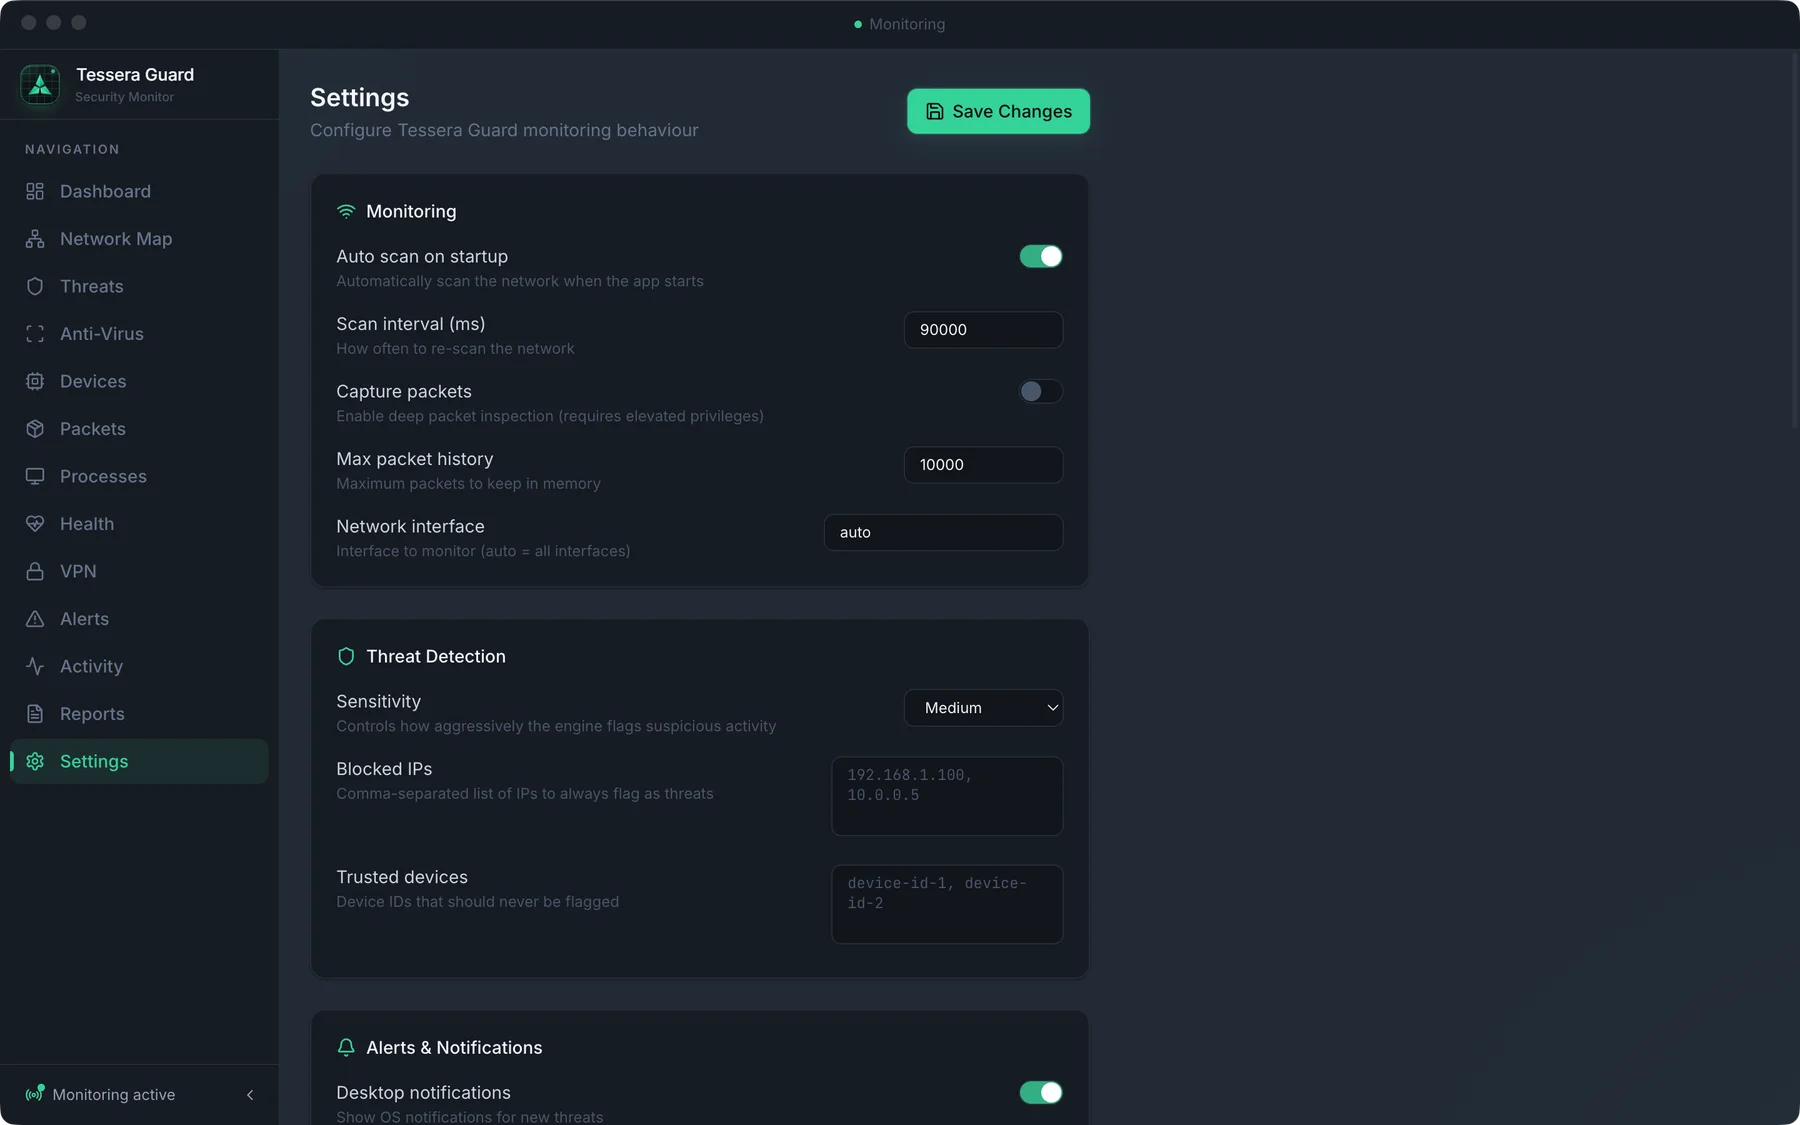Click the bell icon beside Alerts & Notifications
Viewport: 1800px width, 1125px height.
346,1047
